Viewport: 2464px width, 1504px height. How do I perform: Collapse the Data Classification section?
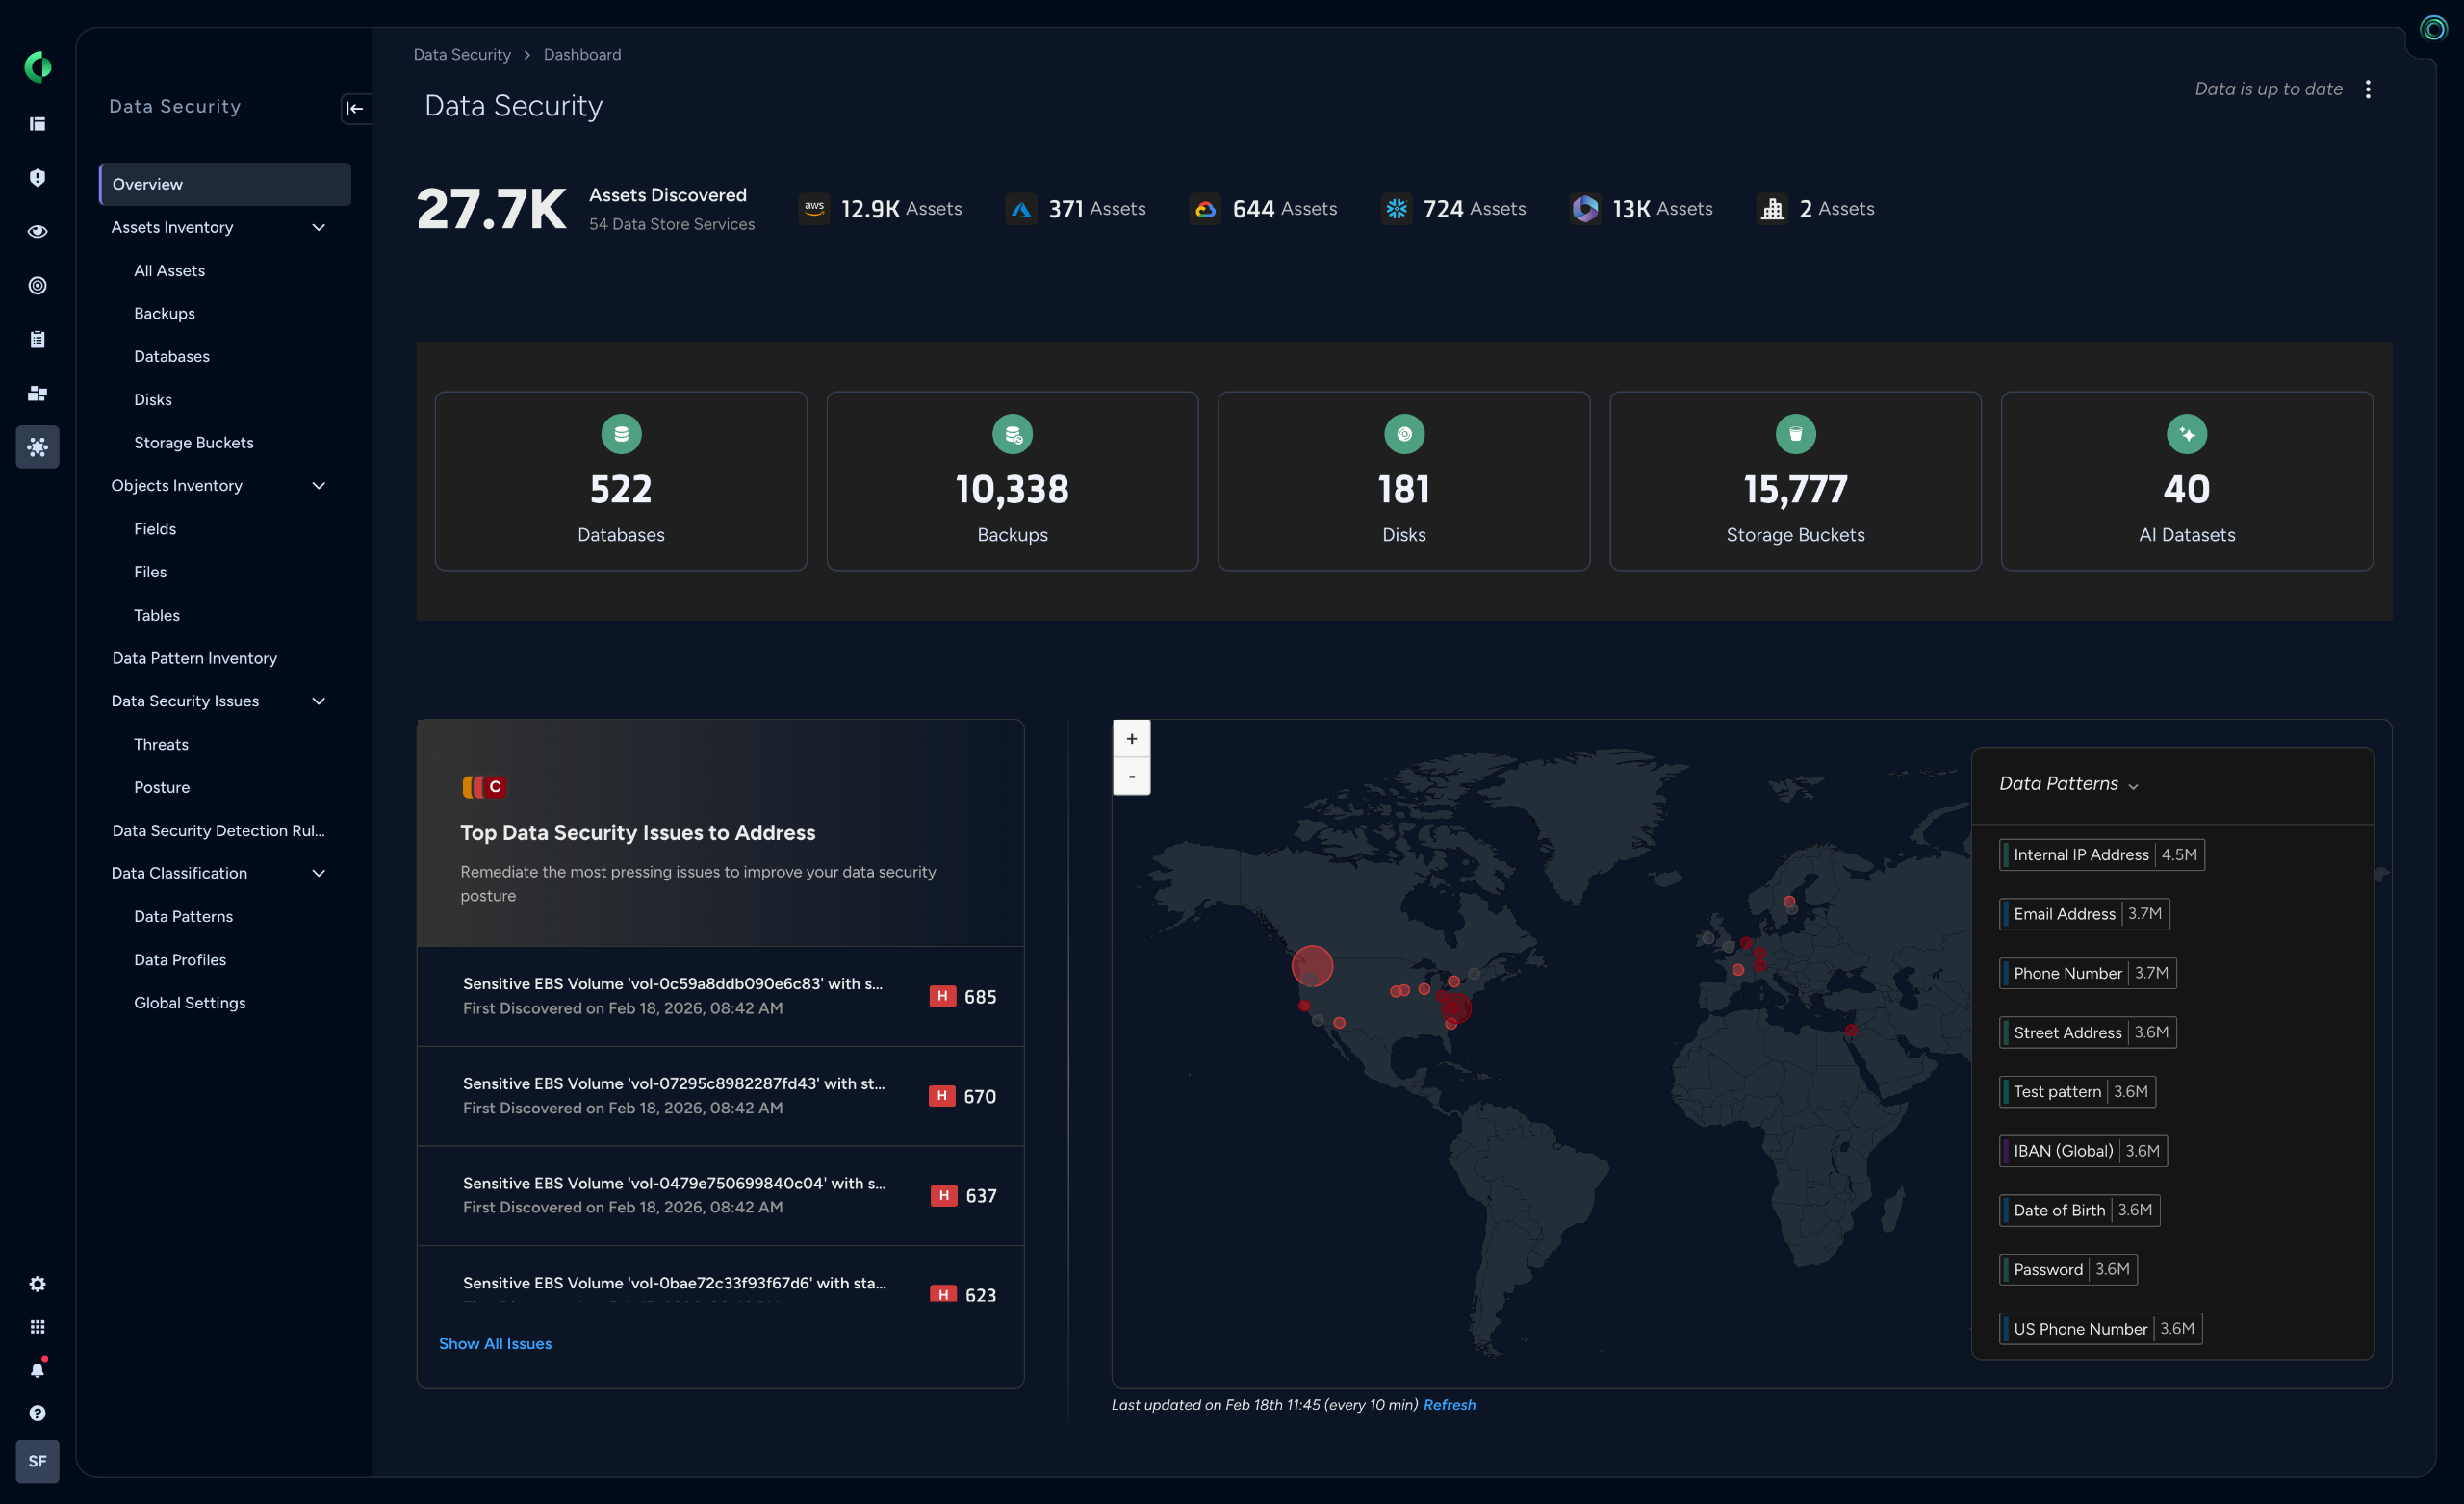click(x=318, y=873)
